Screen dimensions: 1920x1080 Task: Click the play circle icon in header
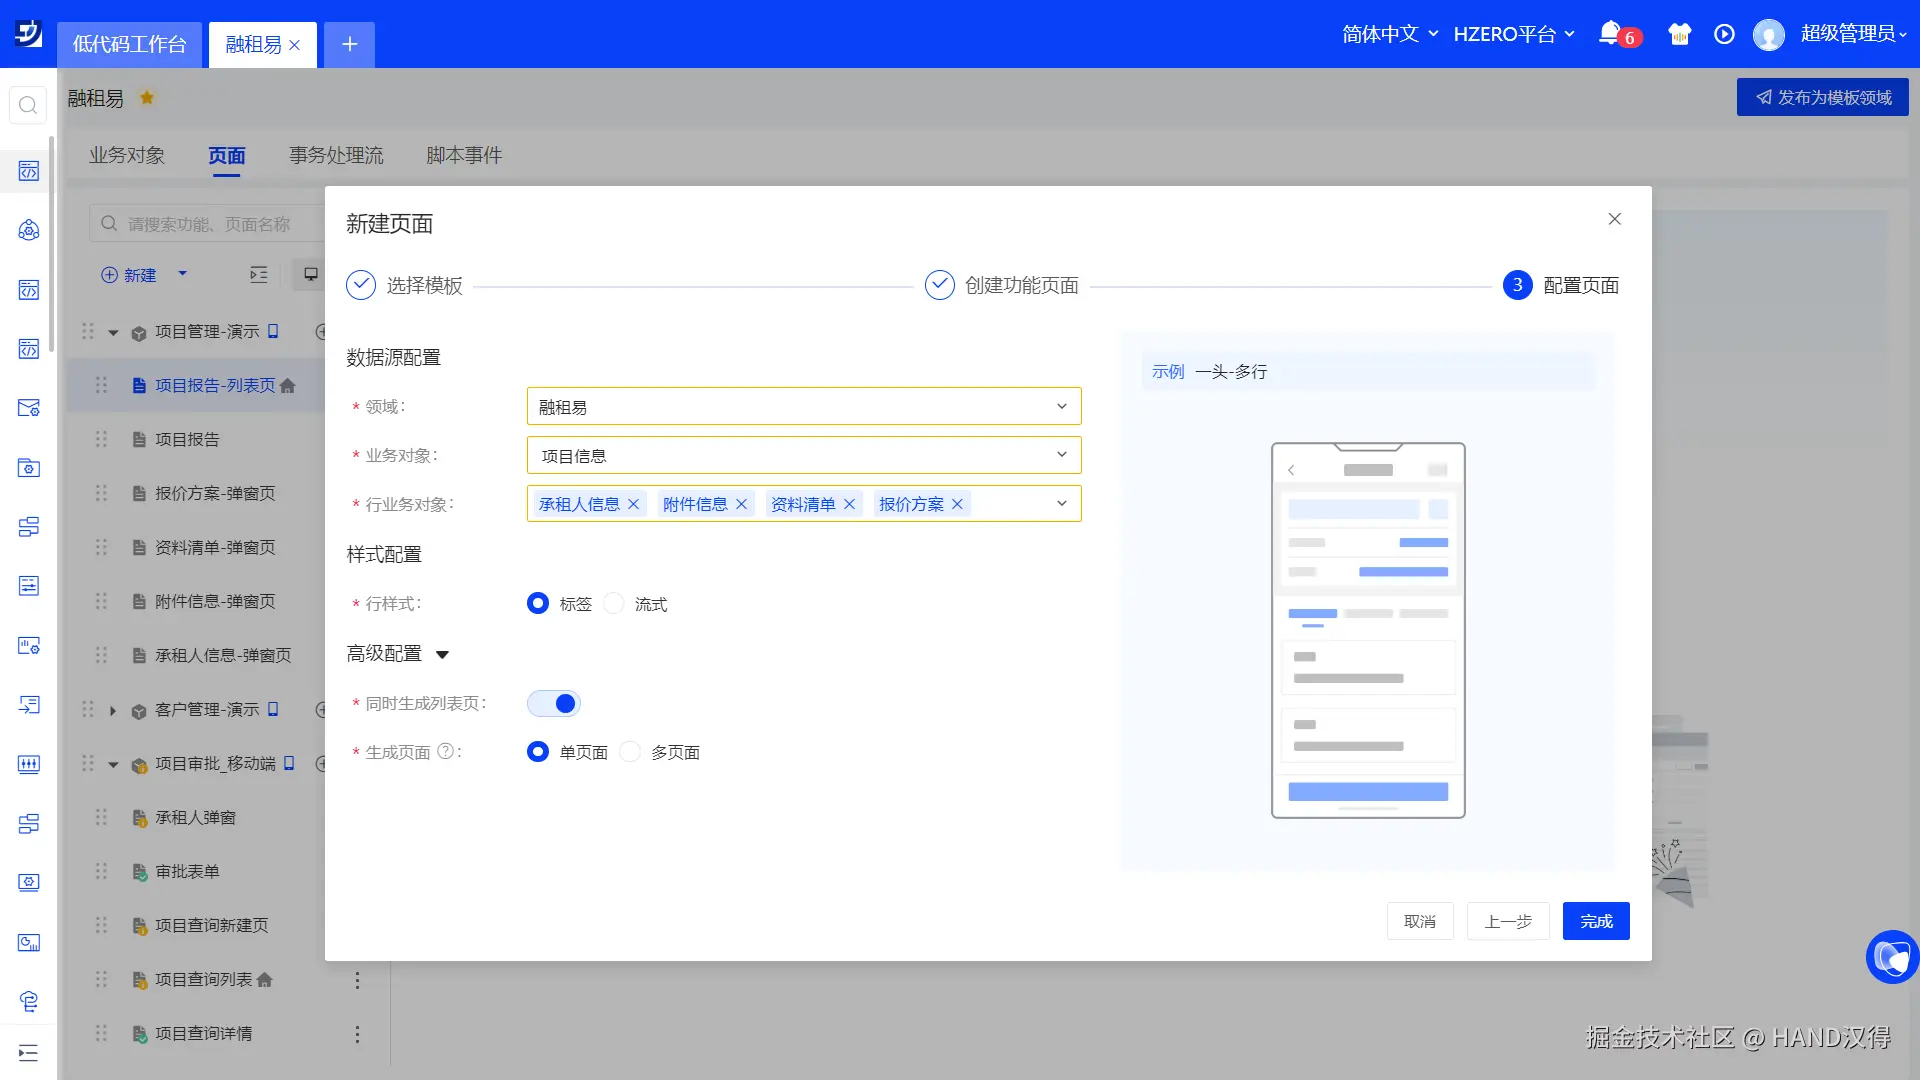[1724, 34]
